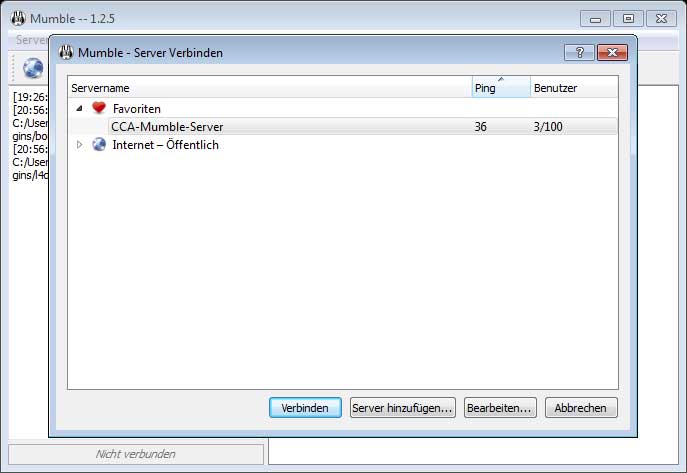Click Bearbeiten... to edit the server
Image resolution: width=687 pixels, height=473 pixels.
pyautogui.click(x=500, y=408)
